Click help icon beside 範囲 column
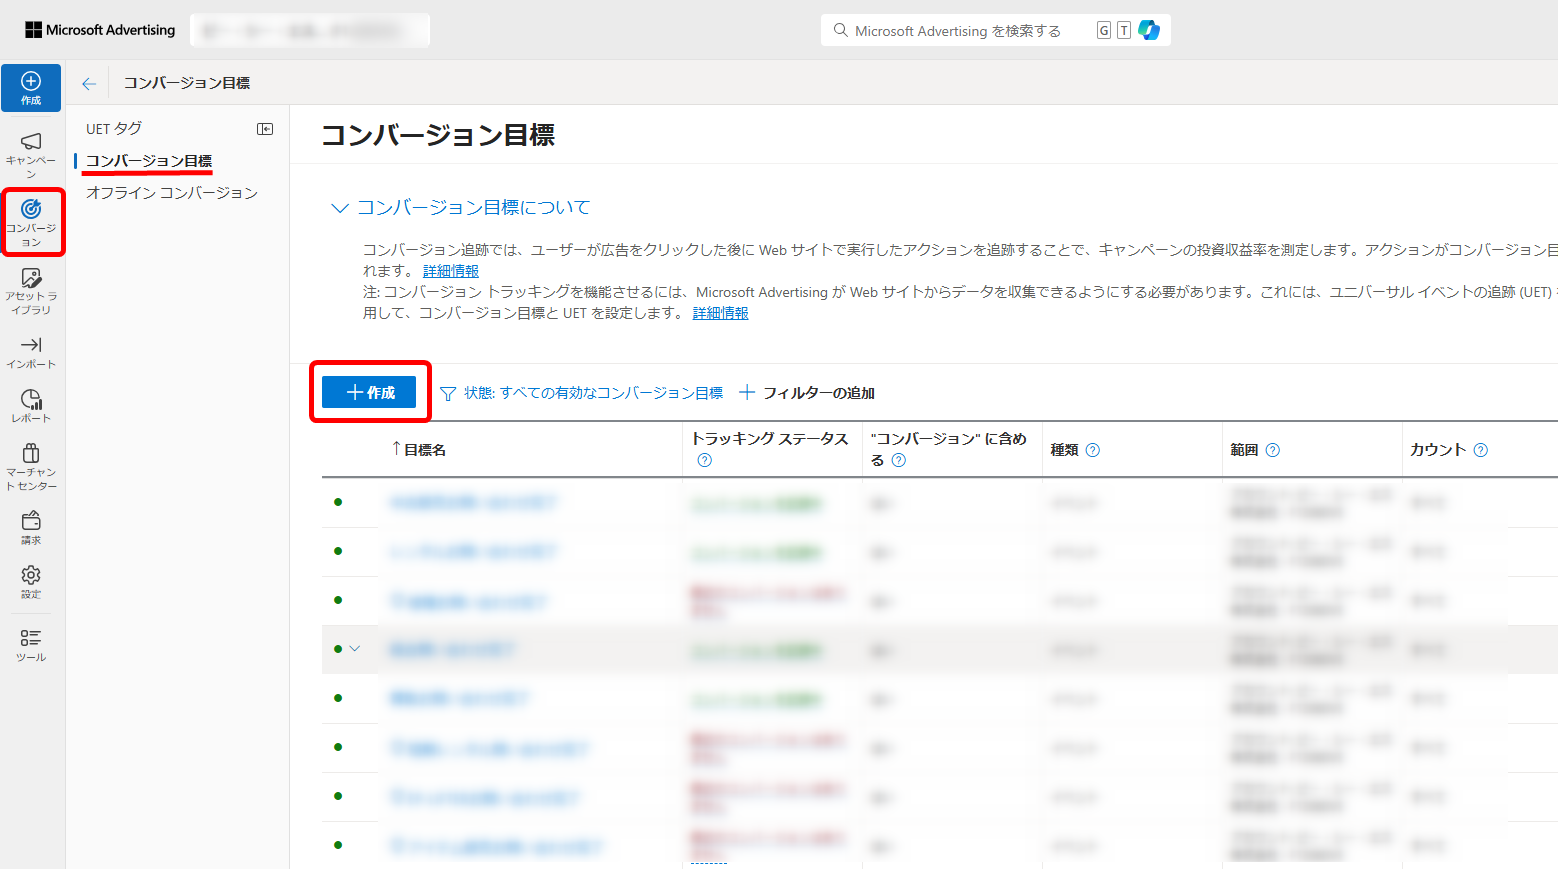Viewport: 1558px width, 869px height. tap(1272, 450)
